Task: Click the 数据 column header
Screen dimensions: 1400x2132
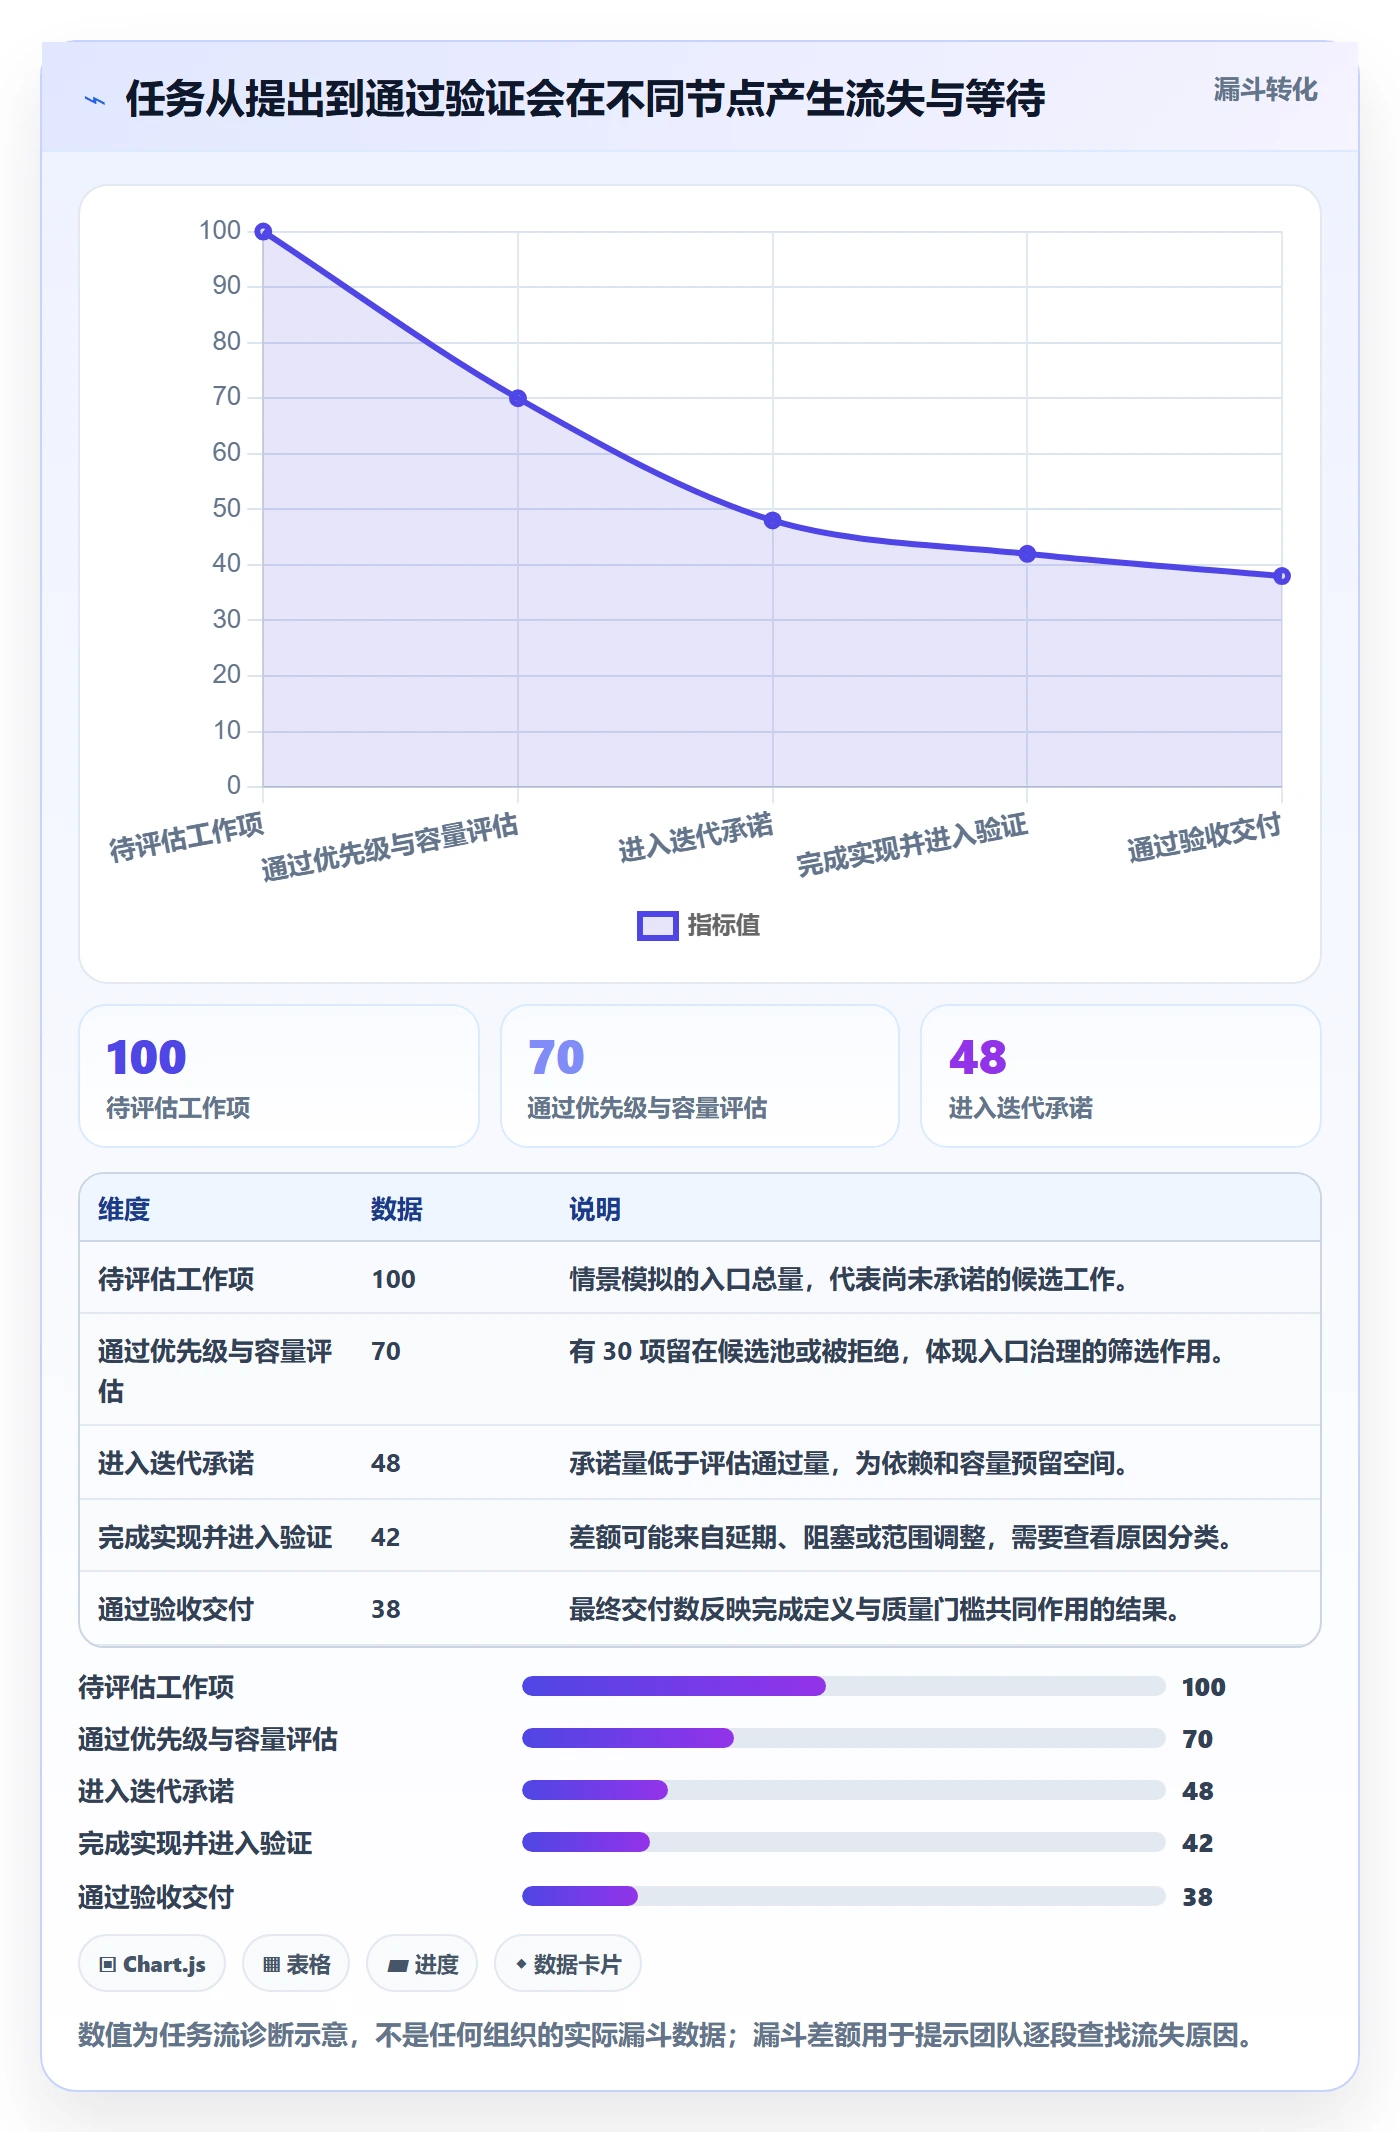Action: 397,1209
